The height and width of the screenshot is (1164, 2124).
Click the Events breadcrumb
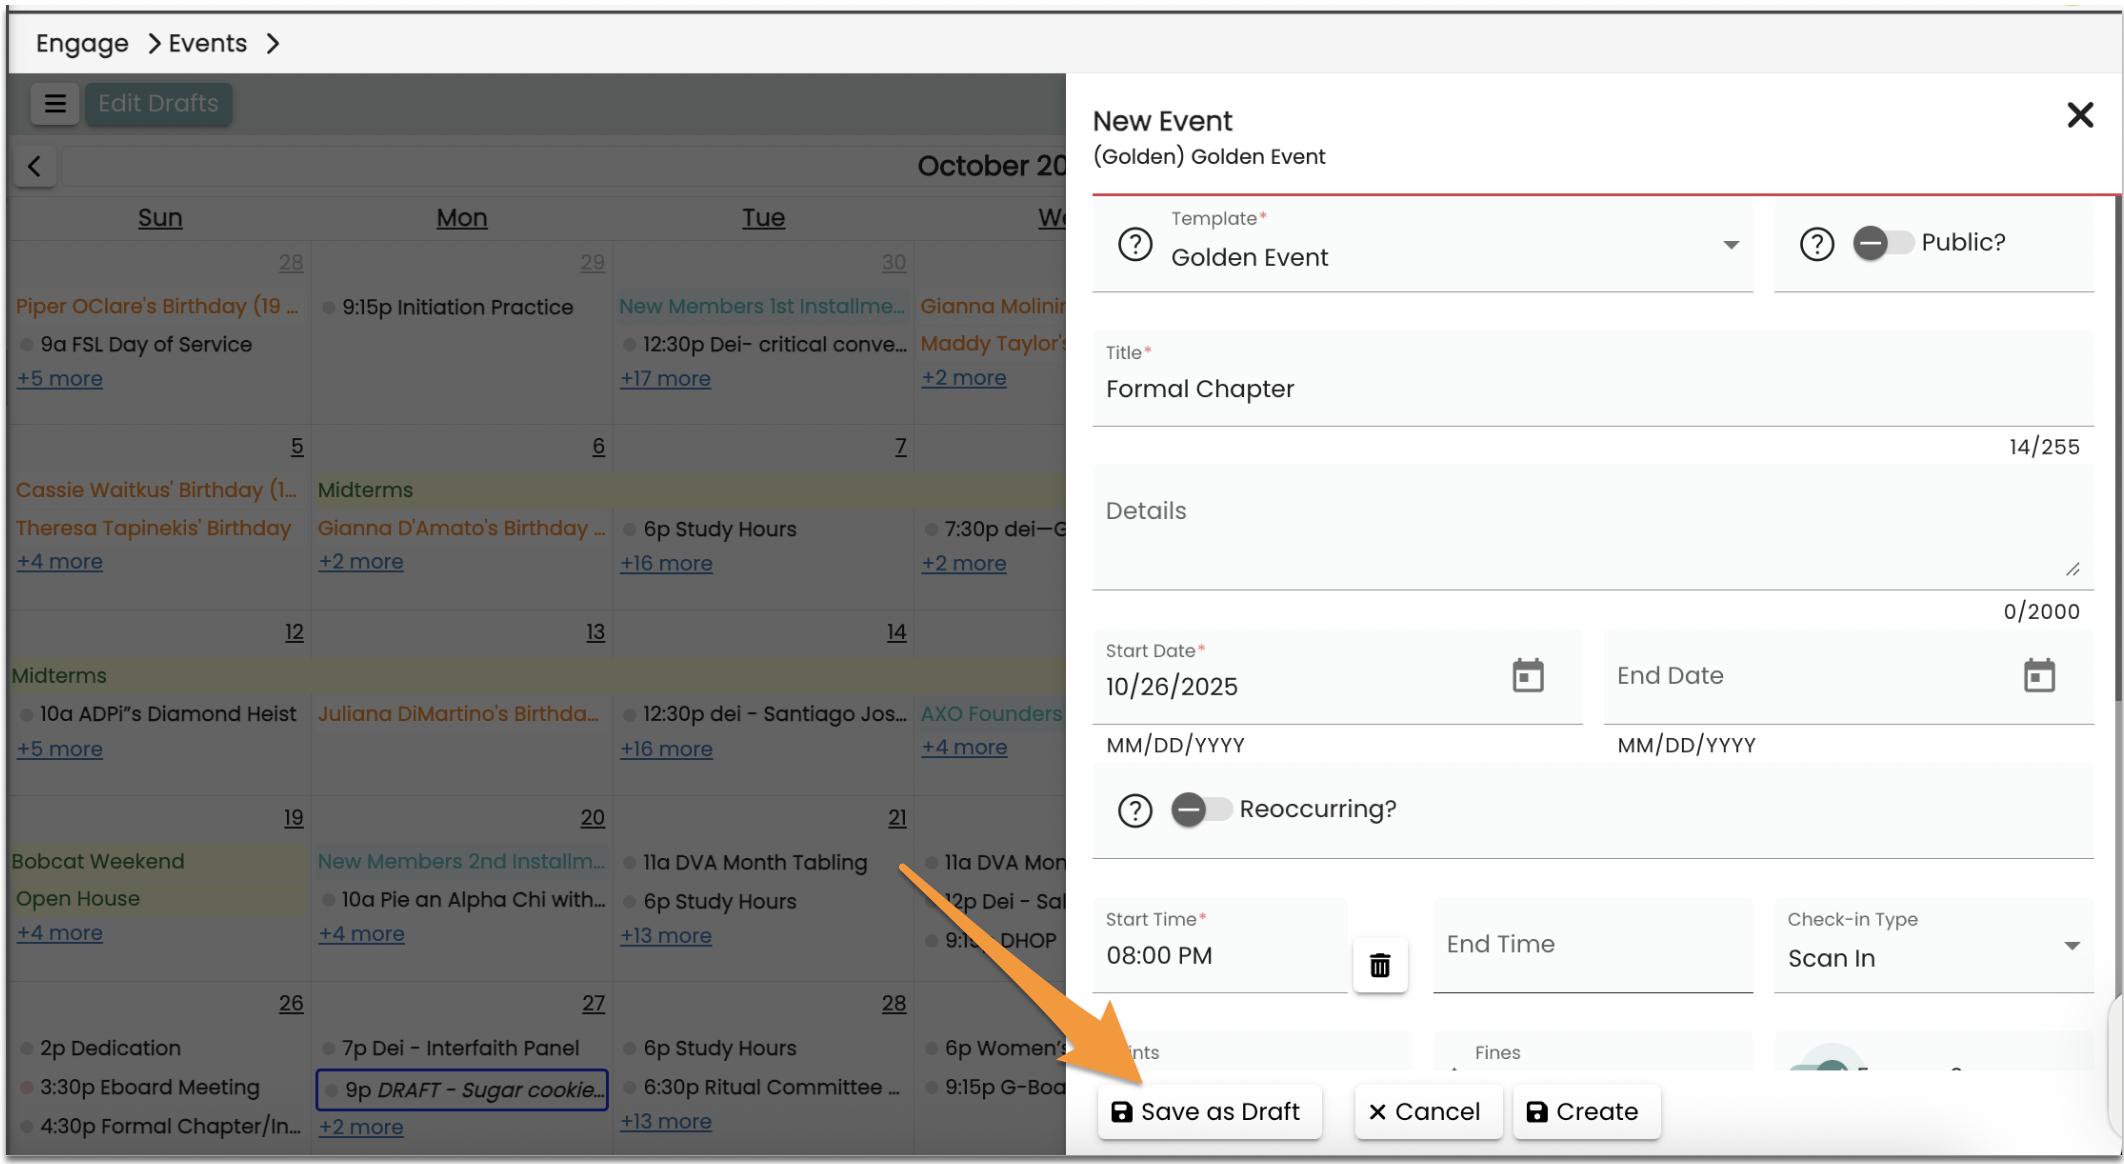click(x=207, y=44)
